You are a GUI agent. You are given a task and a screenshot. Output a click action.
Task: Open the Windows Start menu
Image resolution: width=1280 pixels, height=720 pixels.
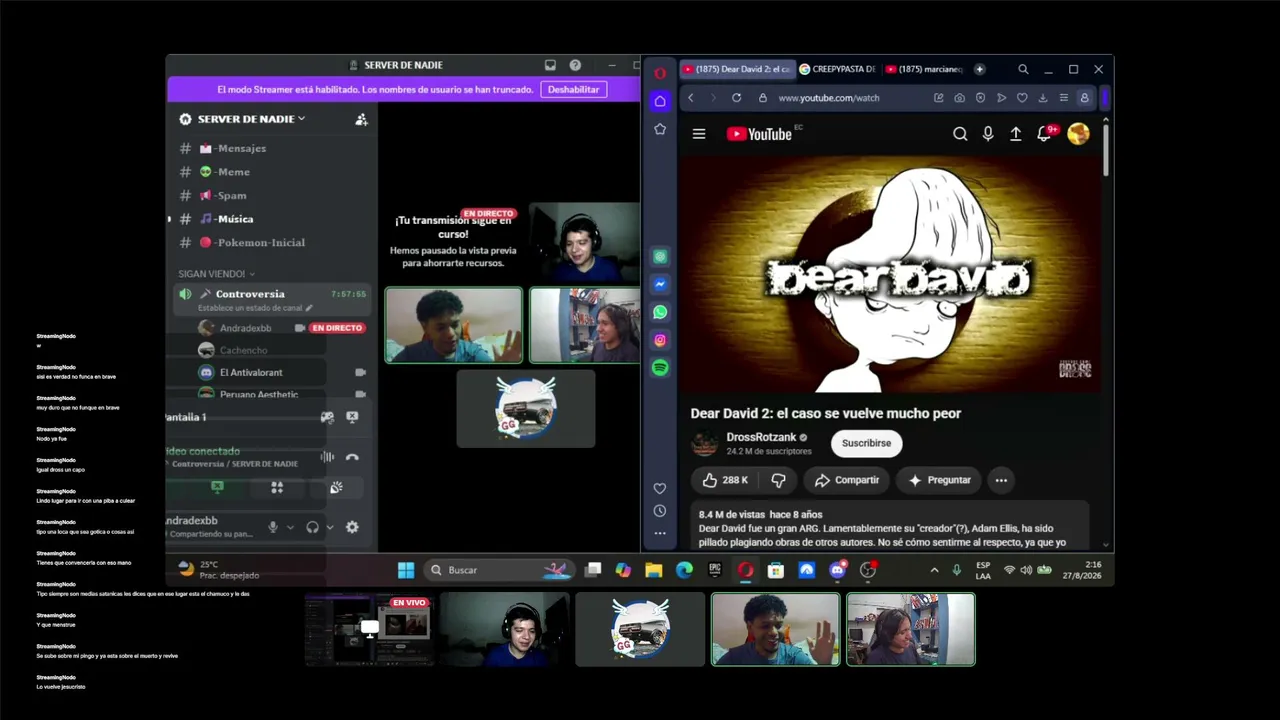click(406, 570)
